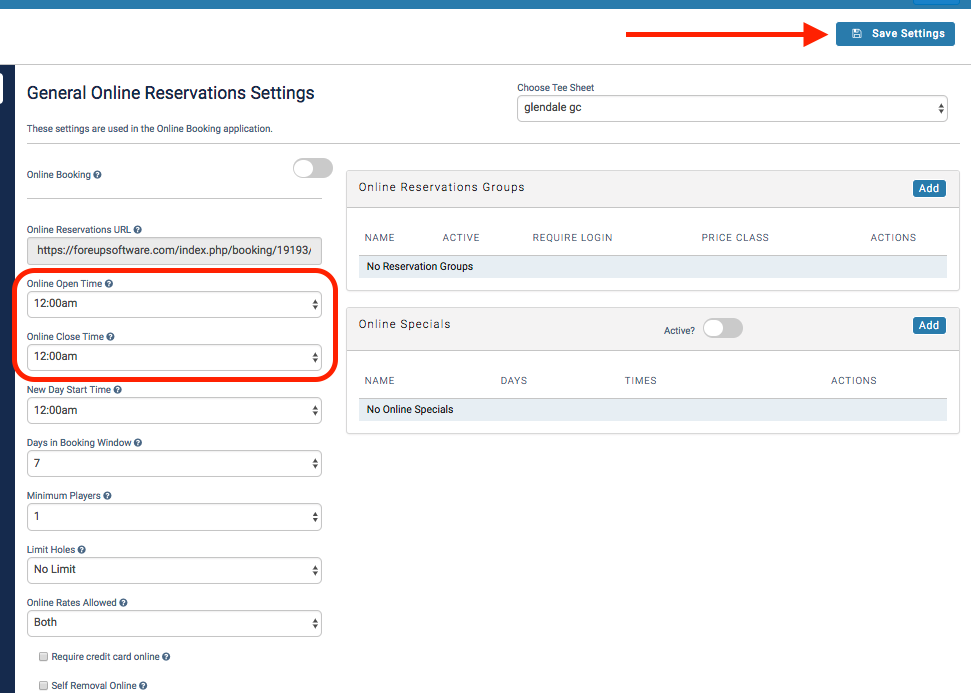The width and height of the screenshot is (971, 693).
Task: Click help icon next to Online Booking
Action: [x=97, y=175]
